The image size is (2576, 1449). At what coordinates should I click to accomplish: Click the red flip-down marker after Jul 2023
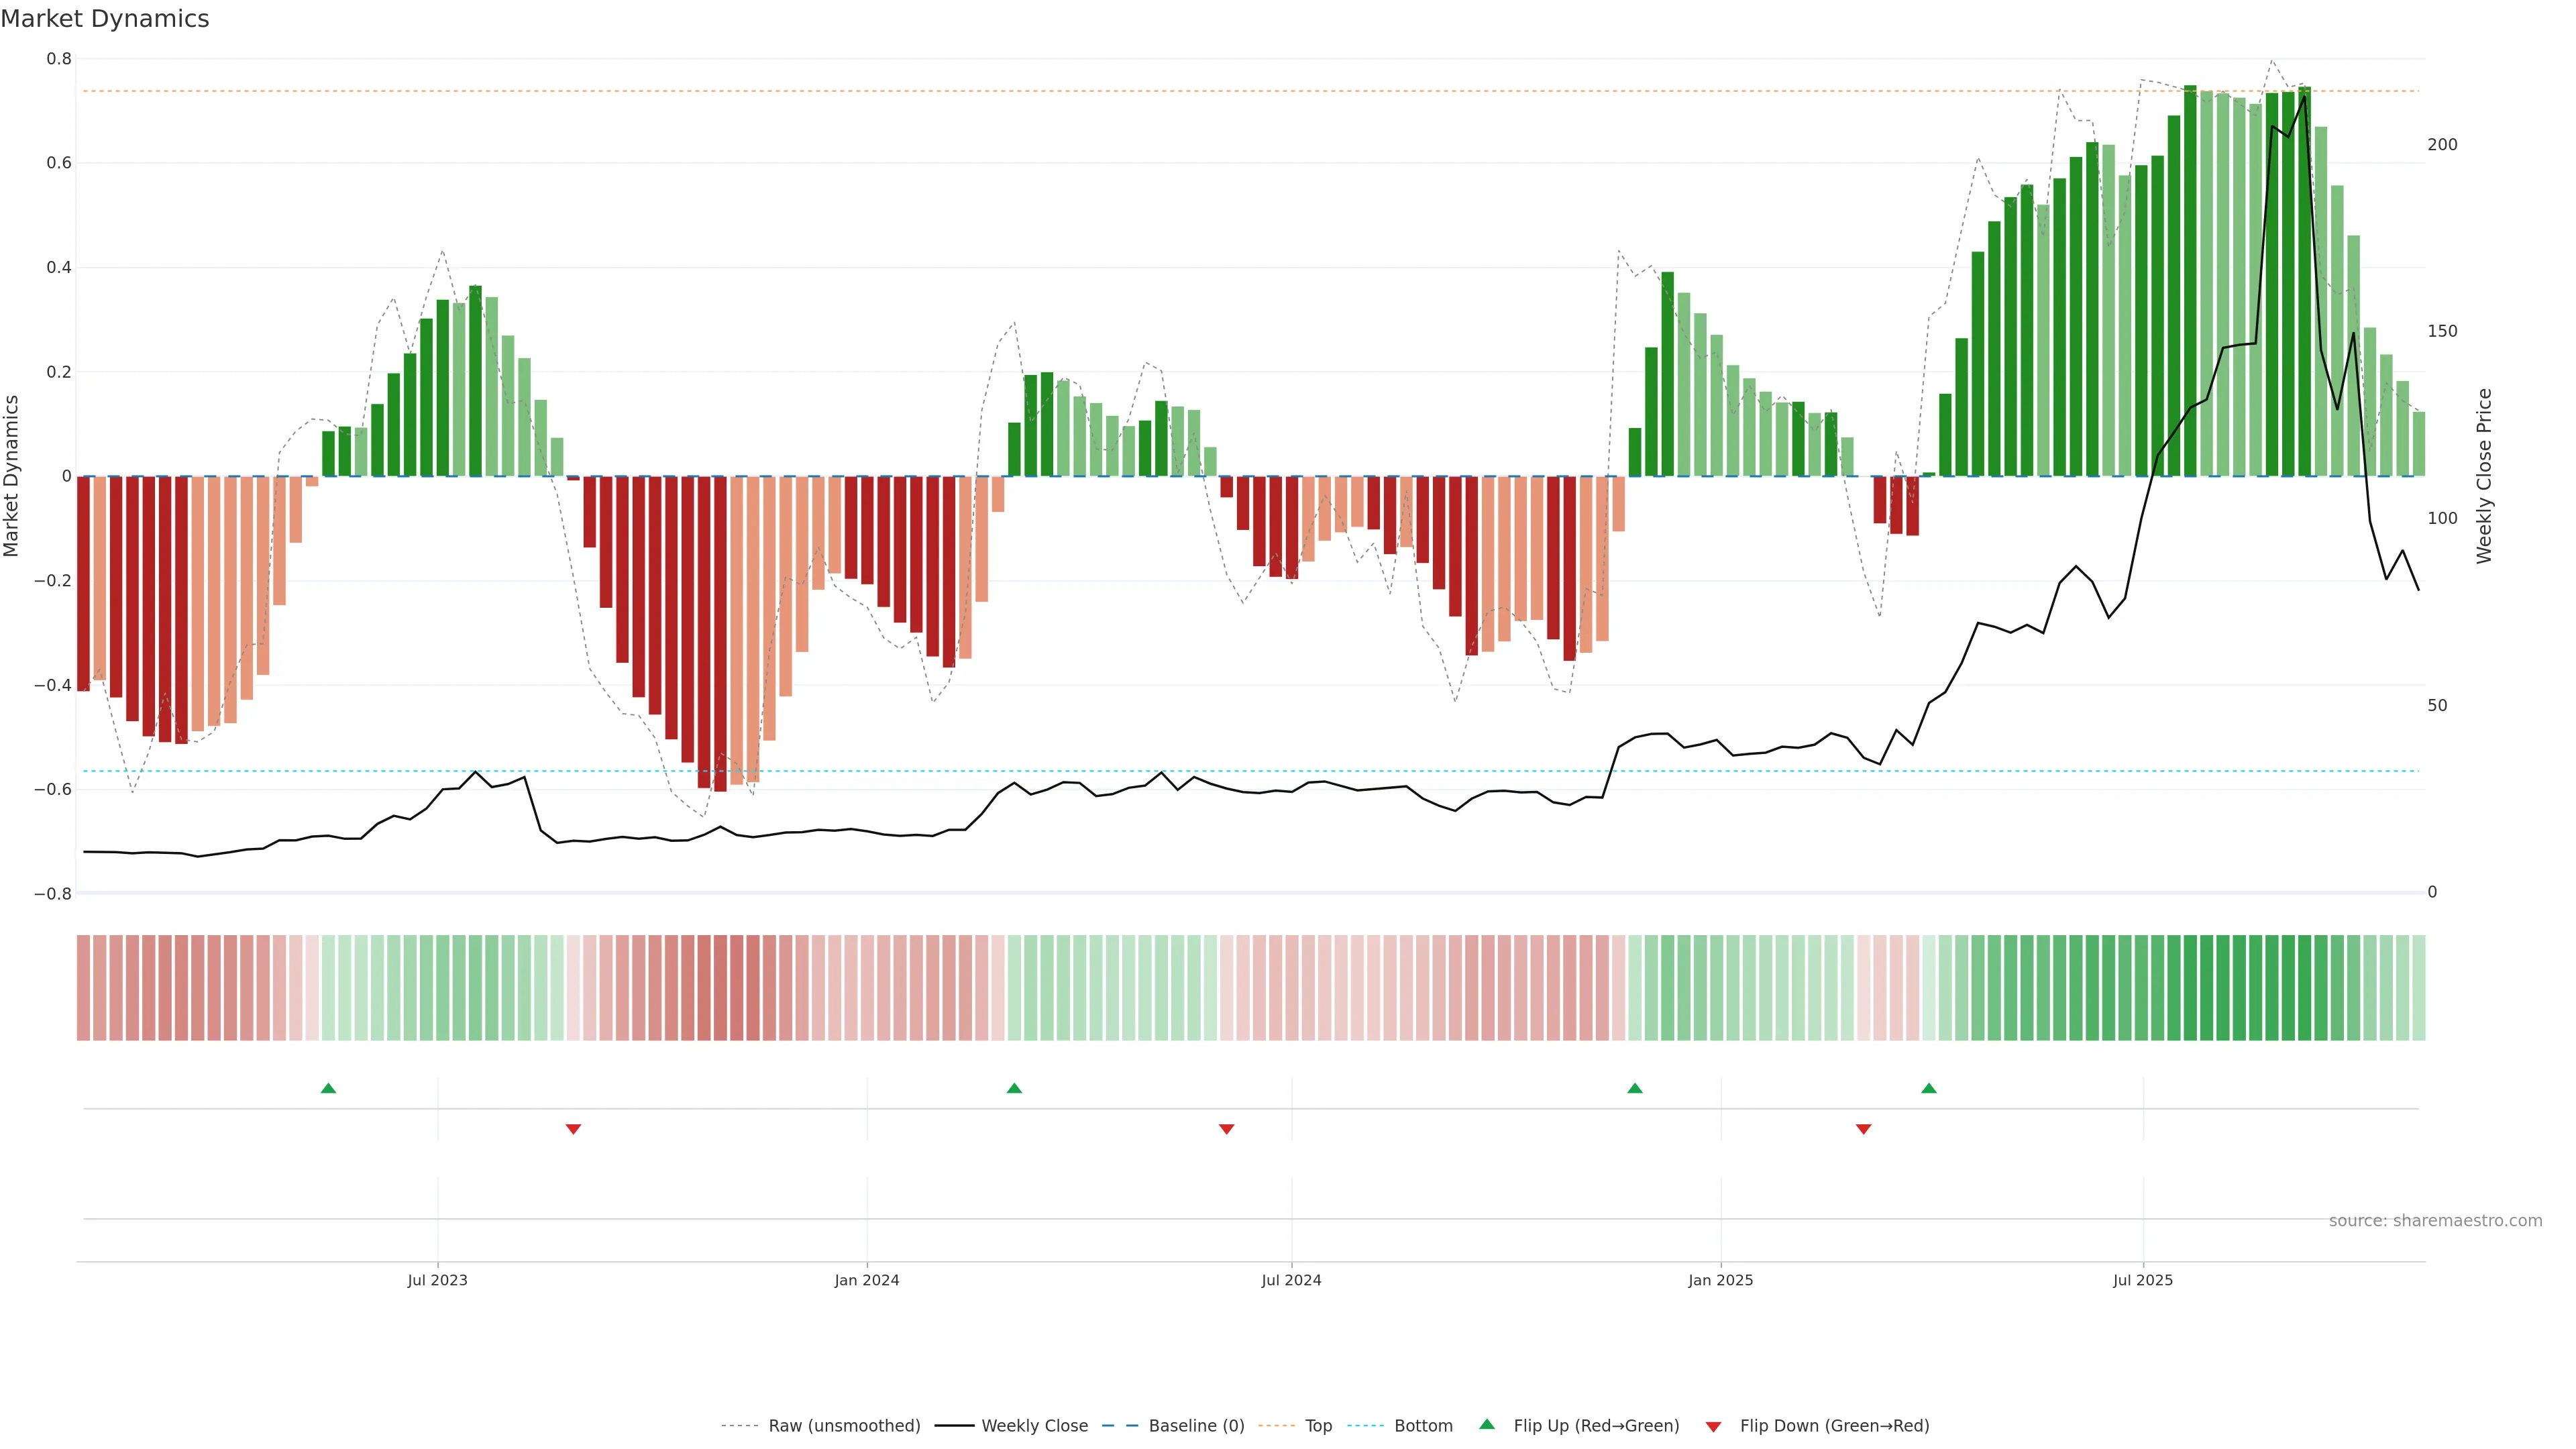coord(573,1129)
